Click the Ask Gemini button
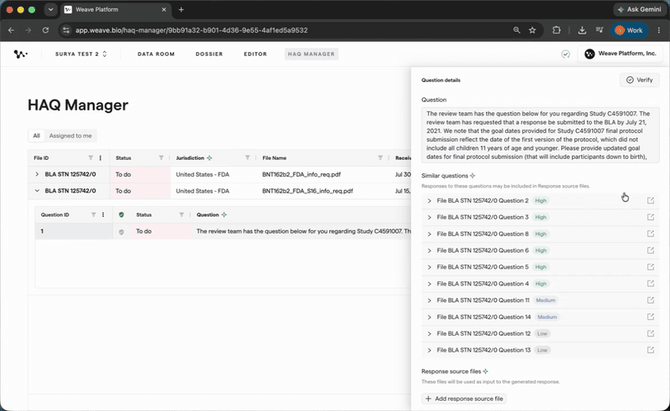The height and width of the screenshot is (411, 670). pos(640,9)
